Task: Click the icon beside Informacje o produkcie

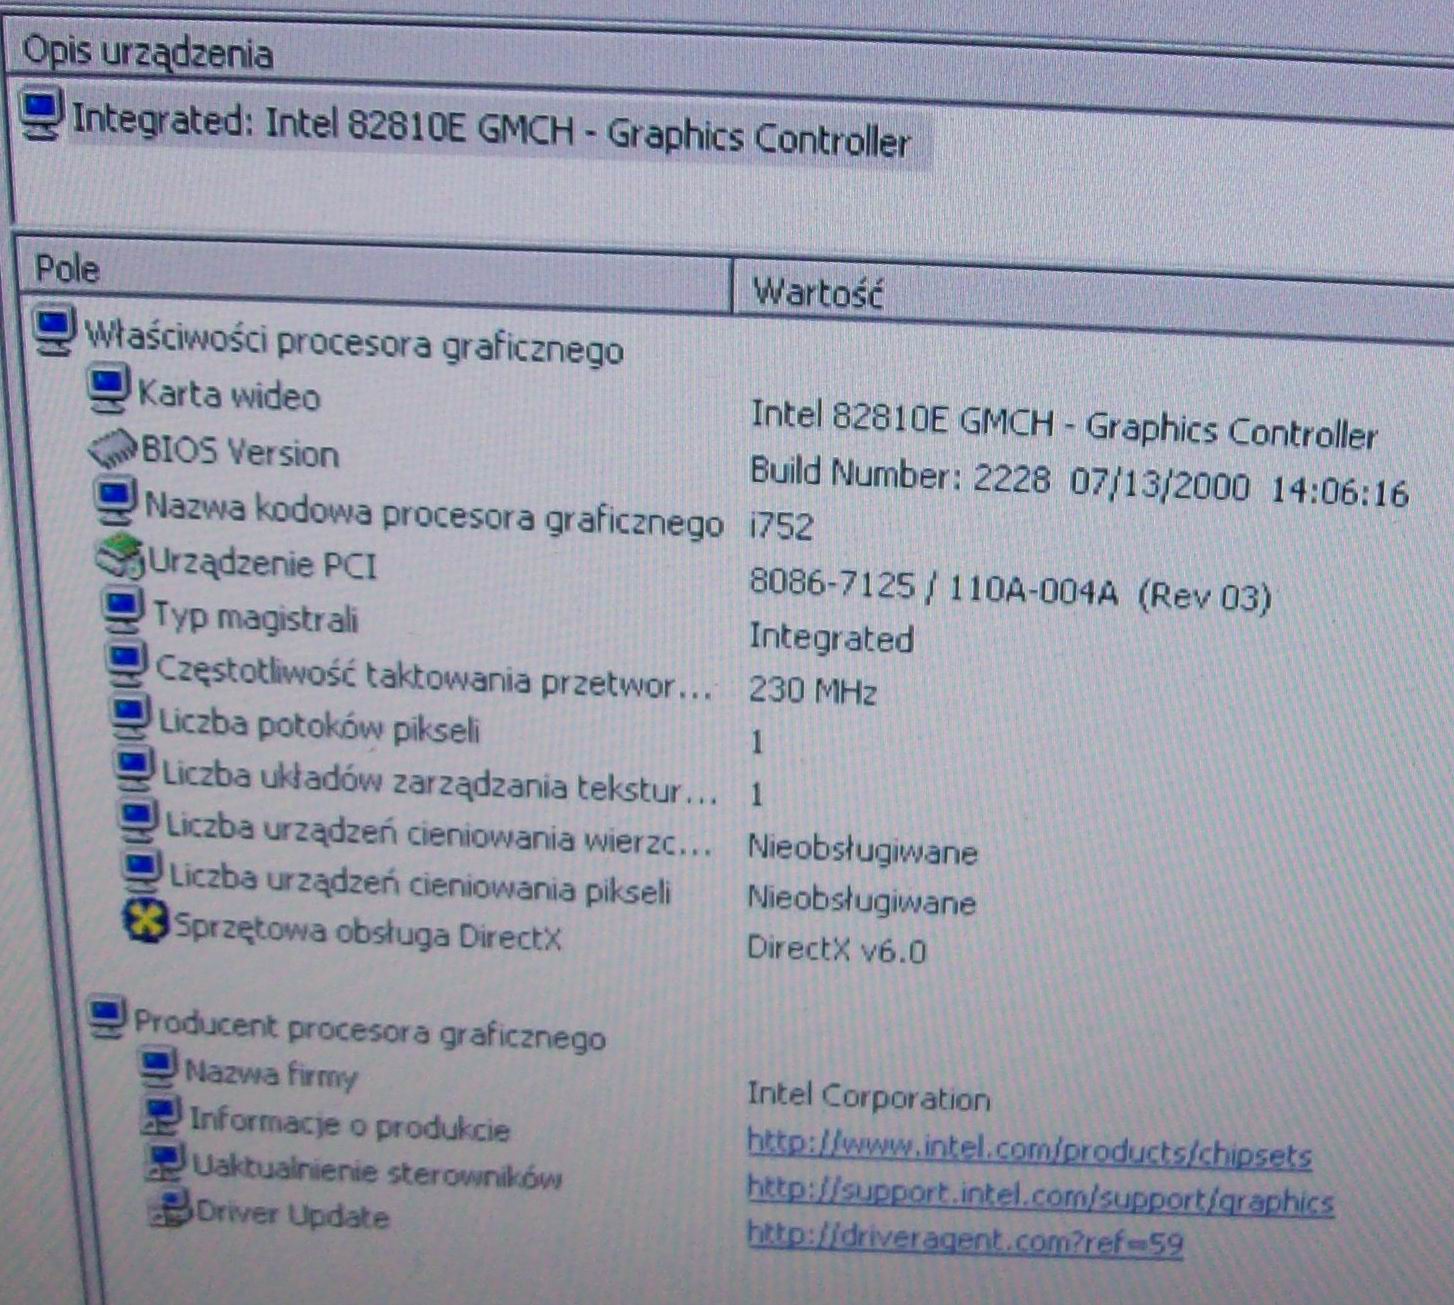Action: pos(162,1114)
